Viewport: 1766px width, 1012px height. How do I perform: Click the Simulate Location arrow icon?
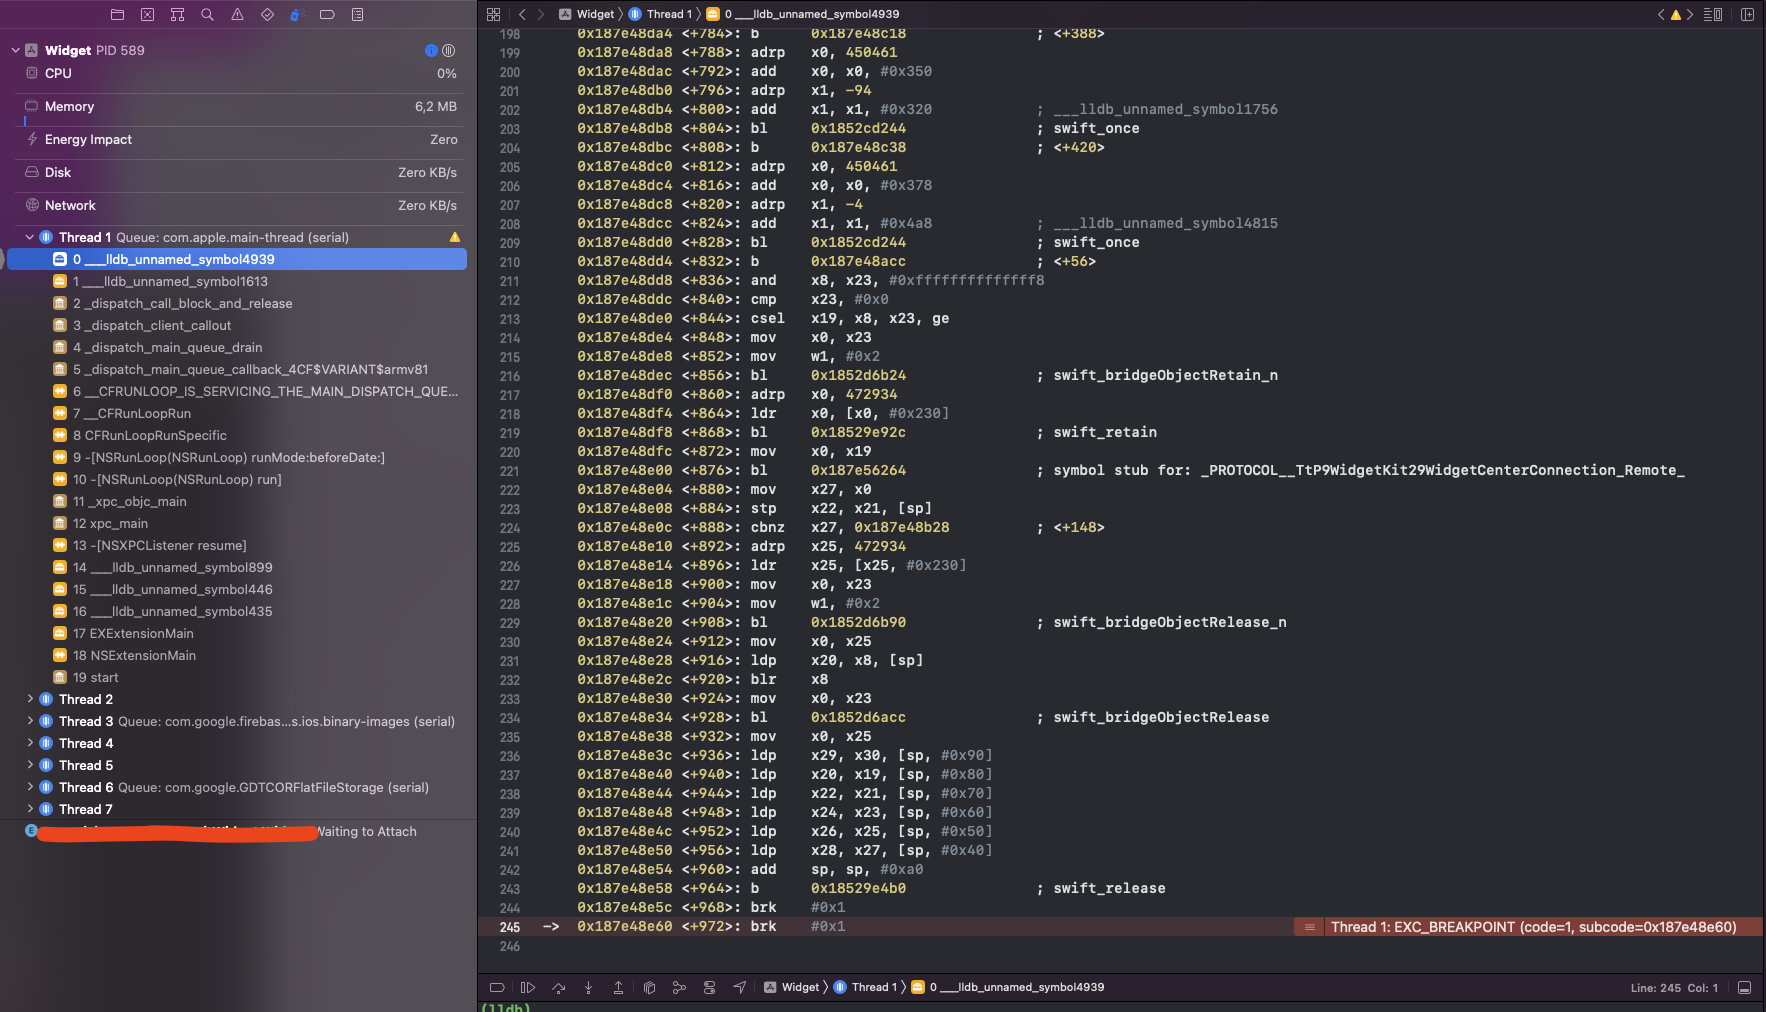coord(739,987)
